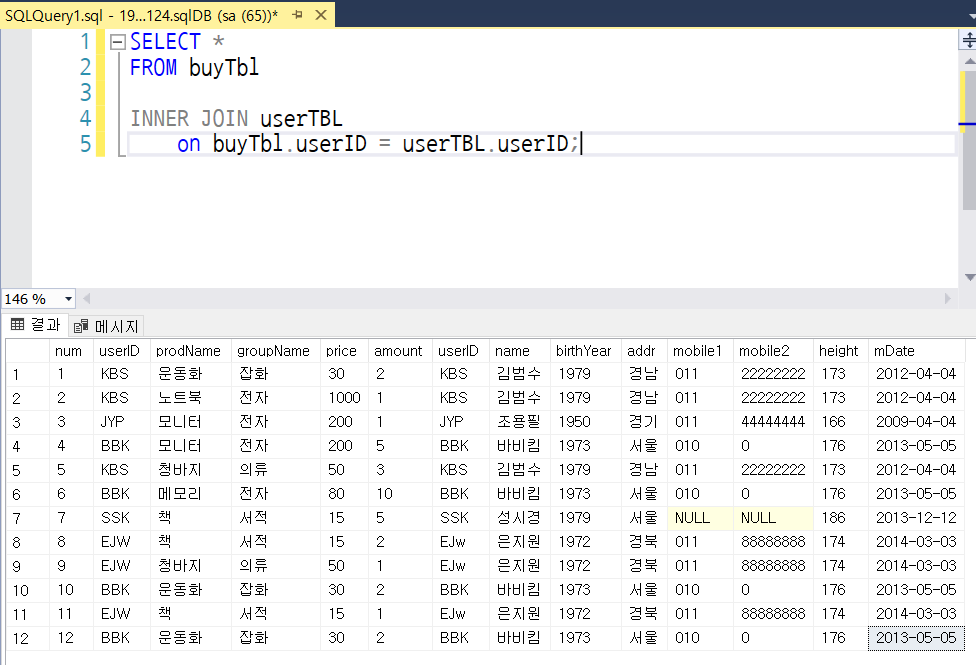Click the mobile2 column header
The image size is (976, 665).
coord(773,351)
